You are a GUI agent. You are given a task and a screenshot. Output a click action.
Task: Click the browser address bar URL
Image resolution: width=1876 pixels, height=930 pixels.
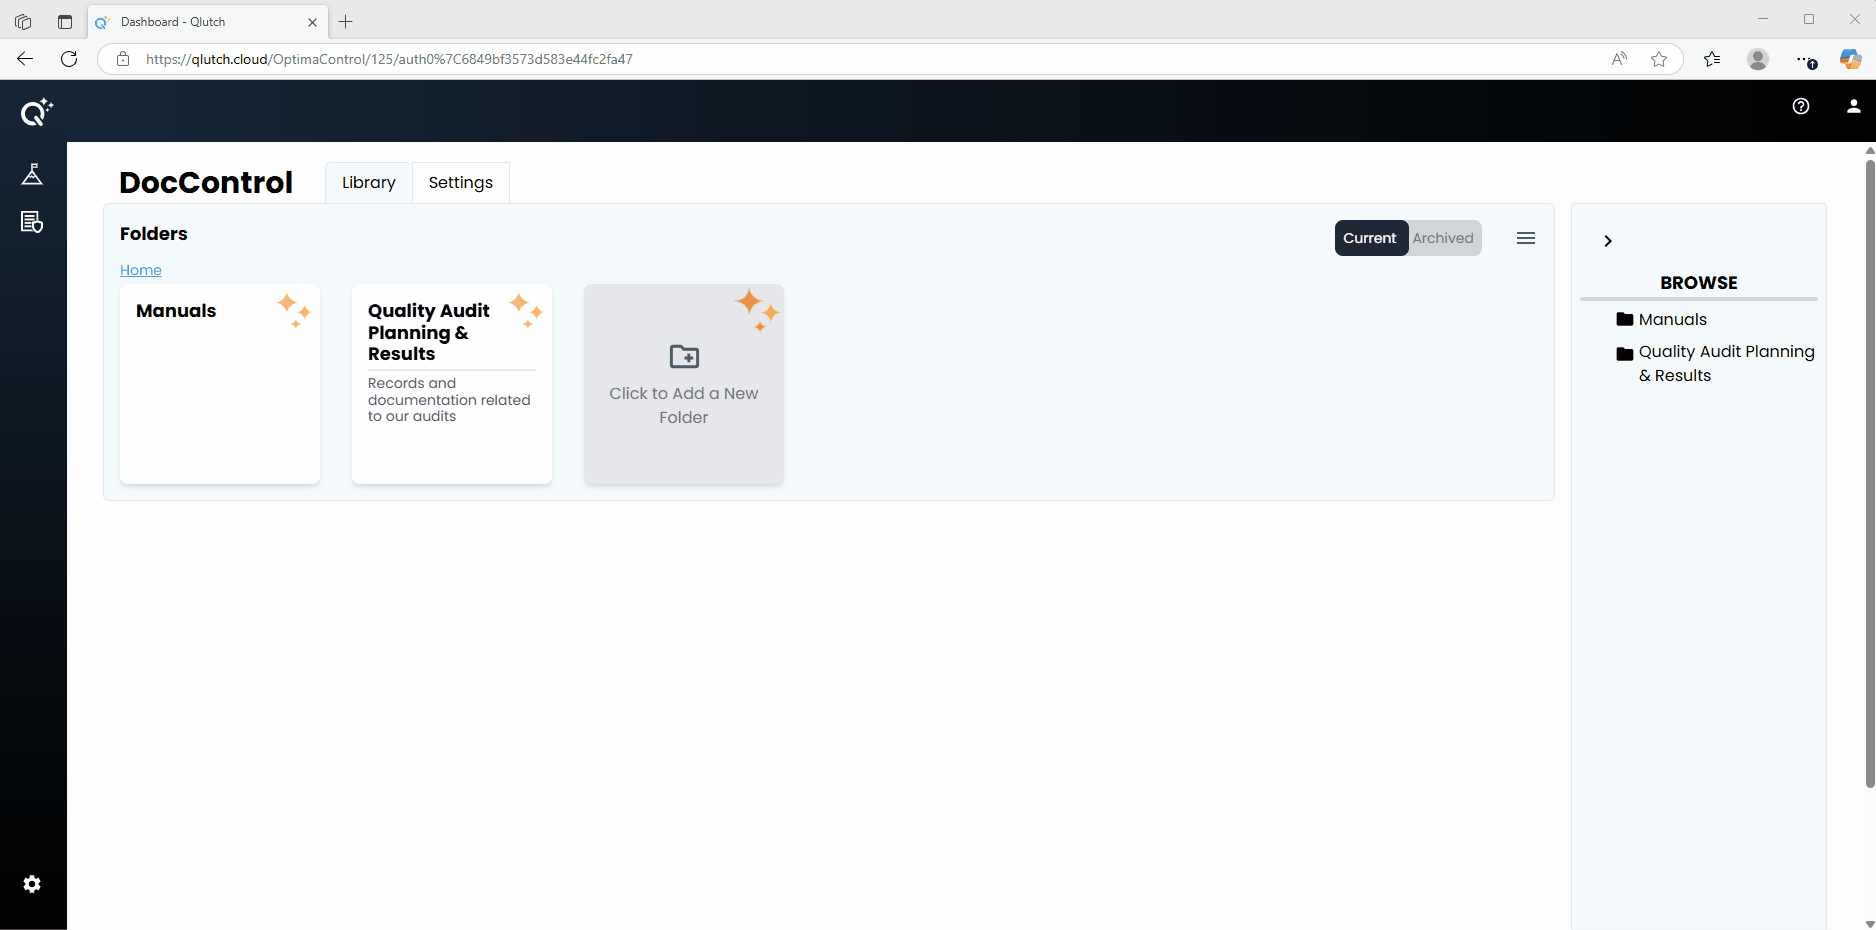[389, 59]
